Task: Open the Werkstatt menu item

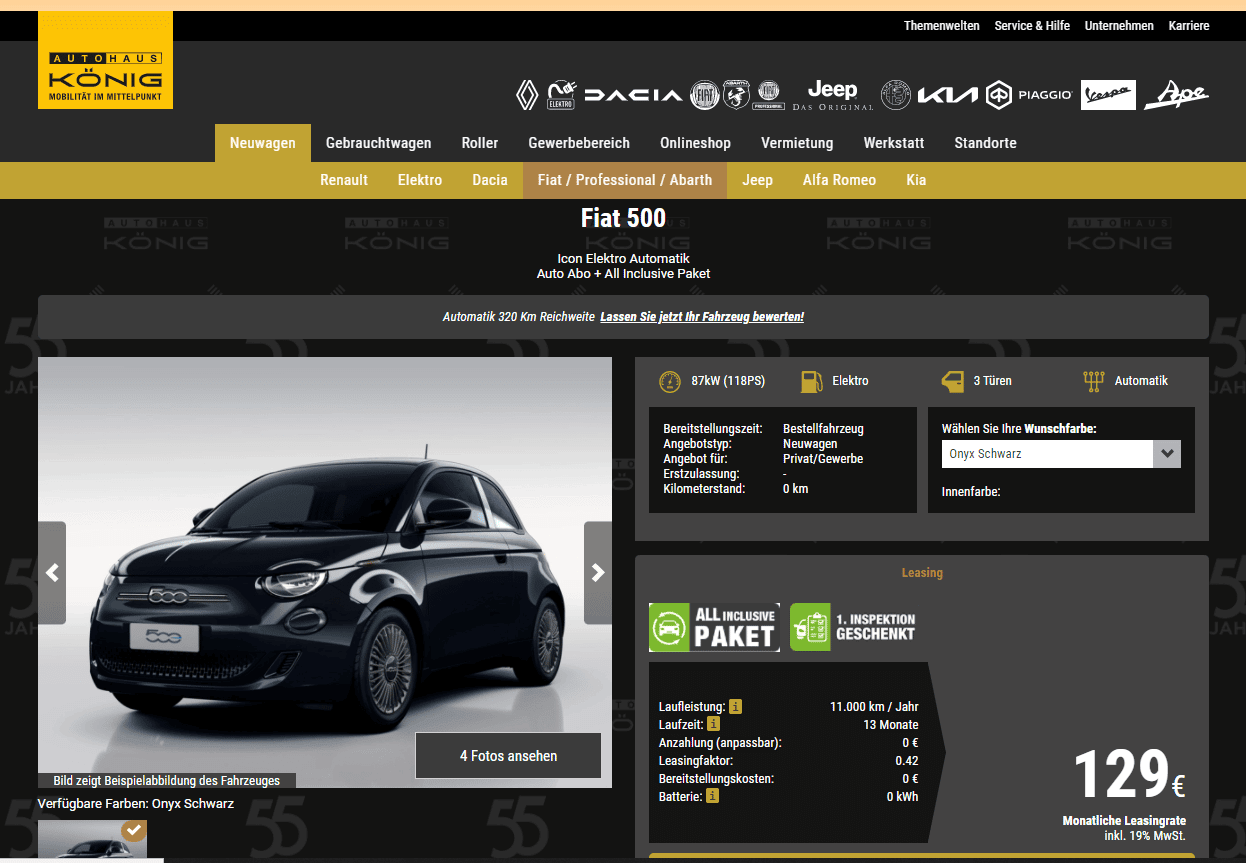Action: pyautogui.click(x=894, y=143)
